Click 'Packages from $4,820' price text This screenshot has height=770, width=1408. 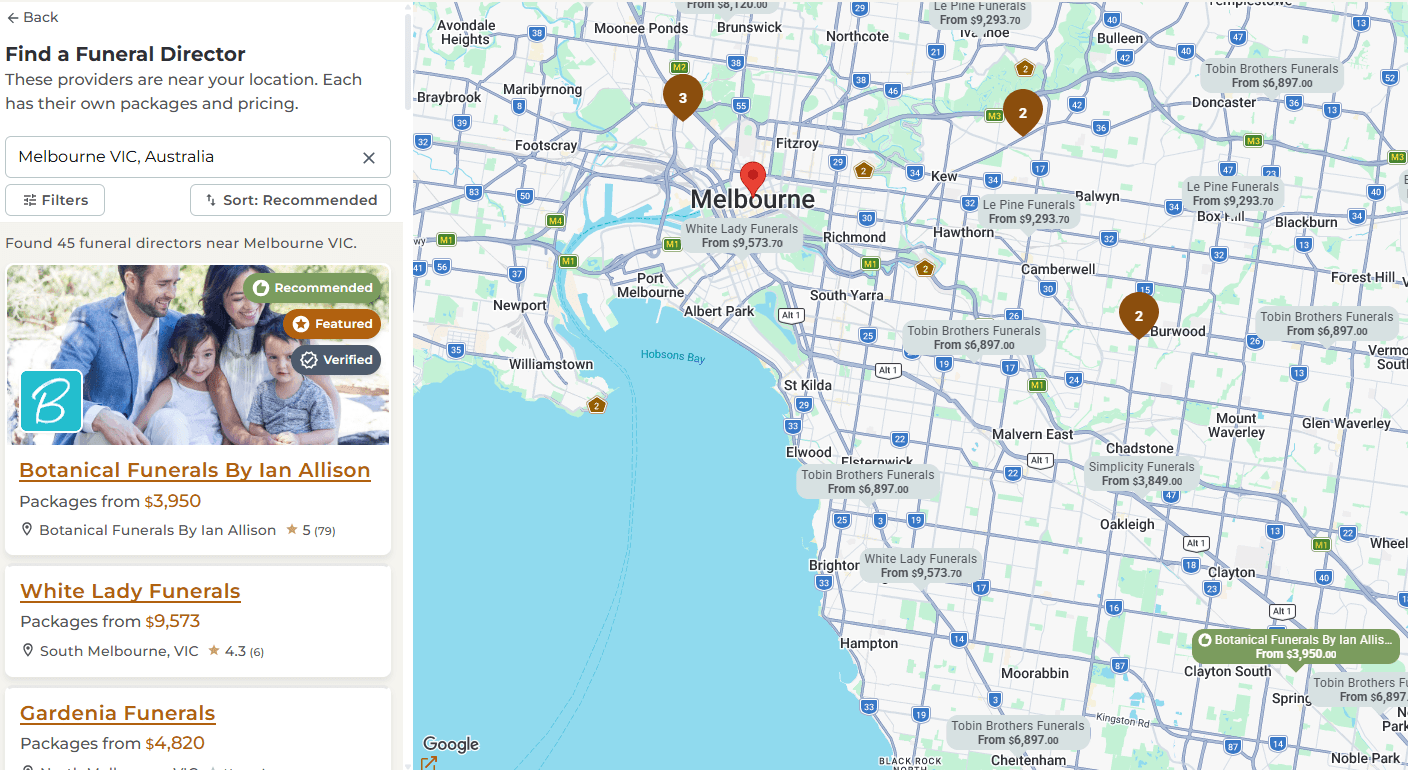112,743
